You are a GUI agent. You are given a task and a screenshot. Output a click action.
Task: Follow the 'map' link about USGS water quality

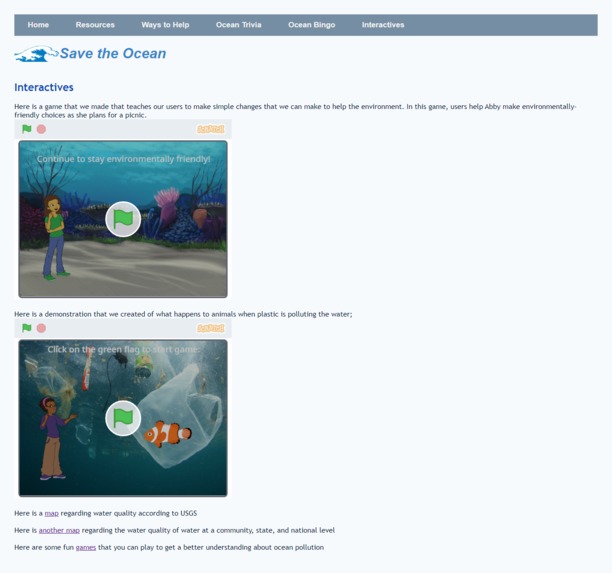(52, 513)
